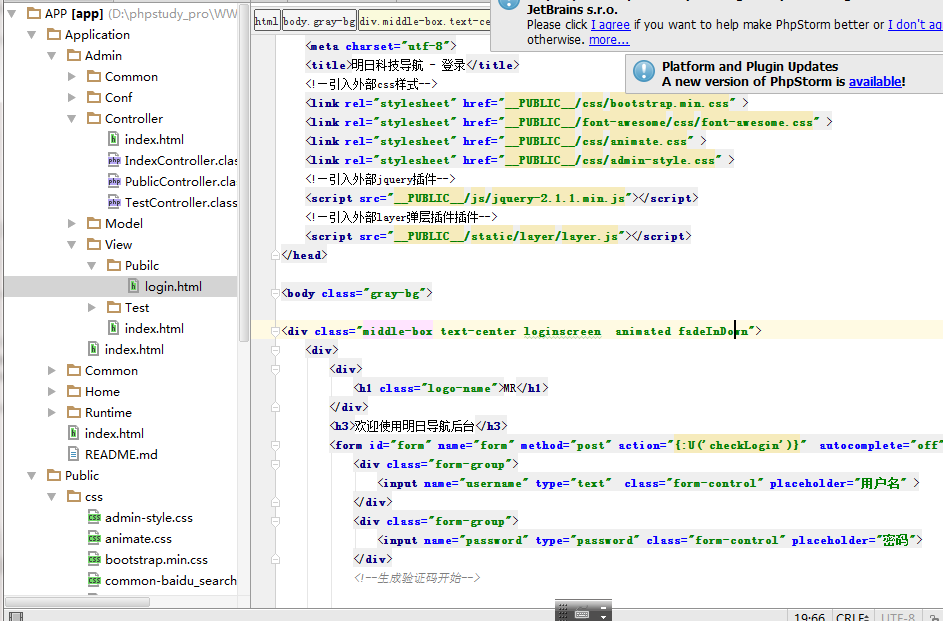Click the CSS icon of admin-style.css
This screenshot has height=621, width=943.
(94, 518)
